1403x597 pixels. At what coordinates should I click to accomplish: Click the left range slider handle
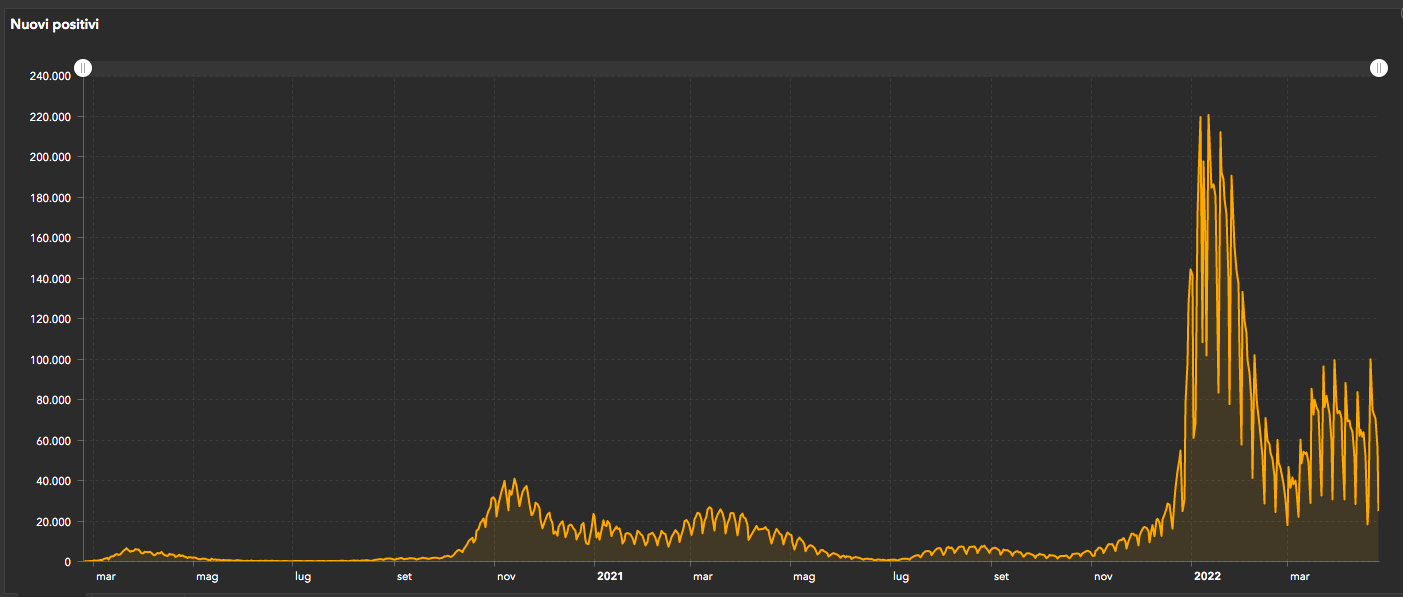point(84,68)
